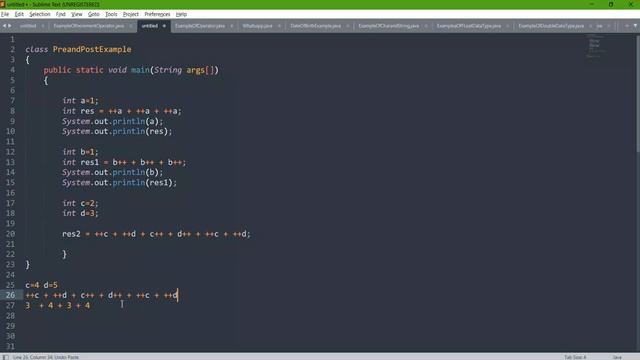The image size is (640, 360).
Task: Click the System.out.println(b); line
Action: [x=113, y=172]
